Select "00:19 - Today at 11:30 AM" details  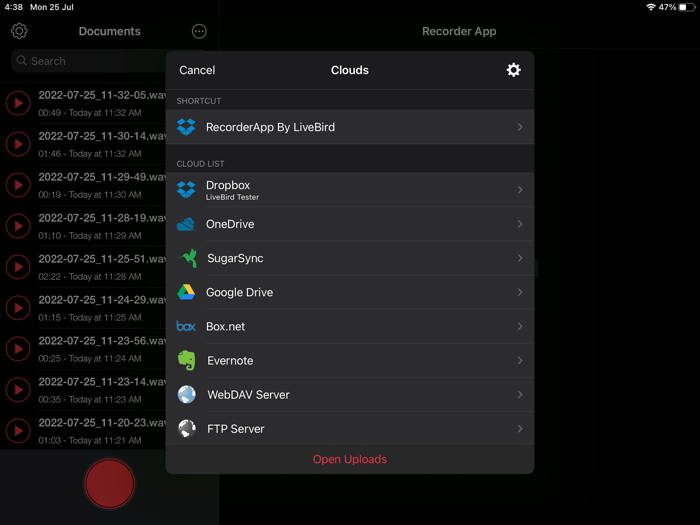[x=90, y=195]
